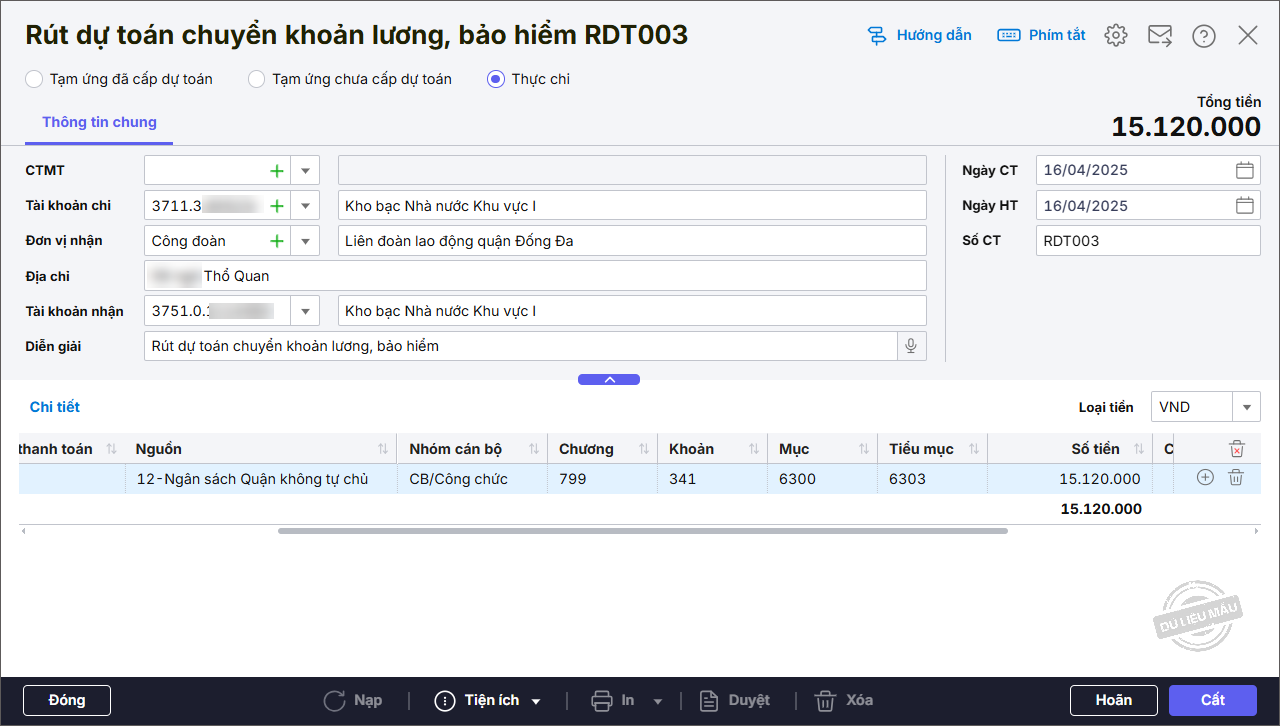
Task: Click the horizontal scrollbar under the detail table
Action: pos(642,531)
